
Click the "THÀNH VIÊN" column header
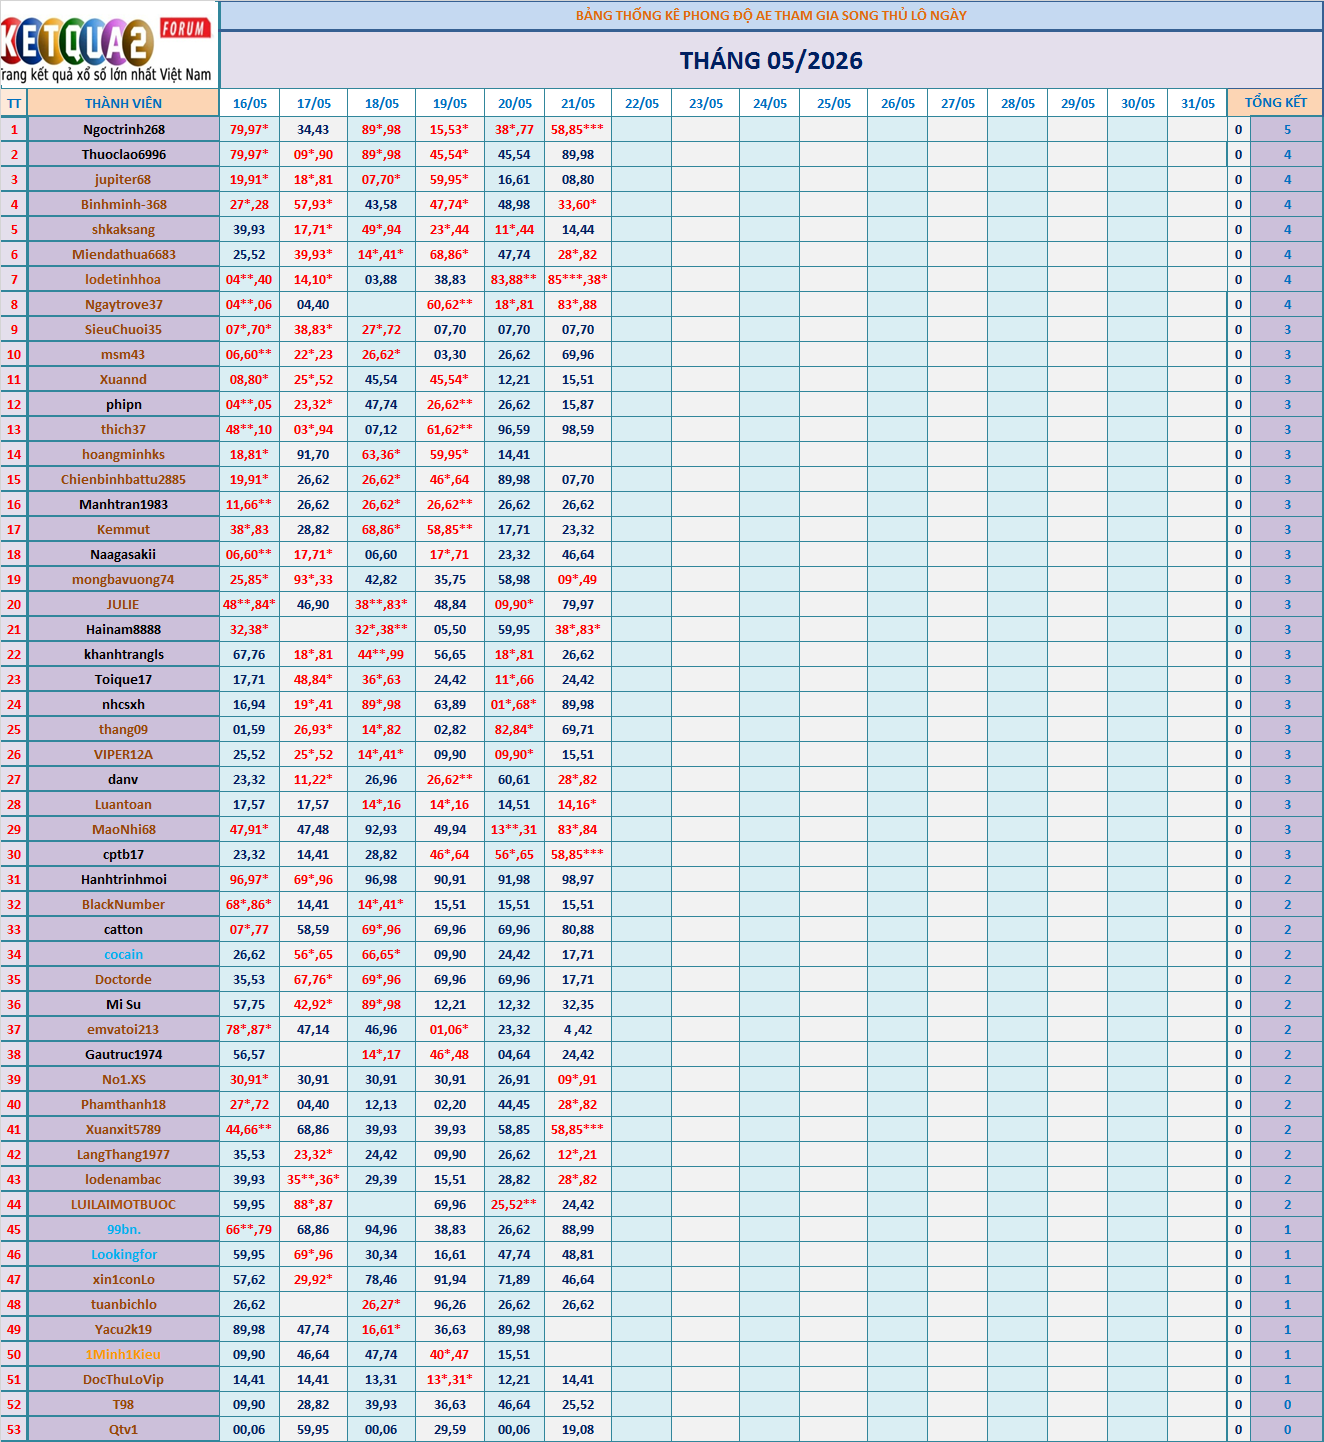click(x=123, y=103)
